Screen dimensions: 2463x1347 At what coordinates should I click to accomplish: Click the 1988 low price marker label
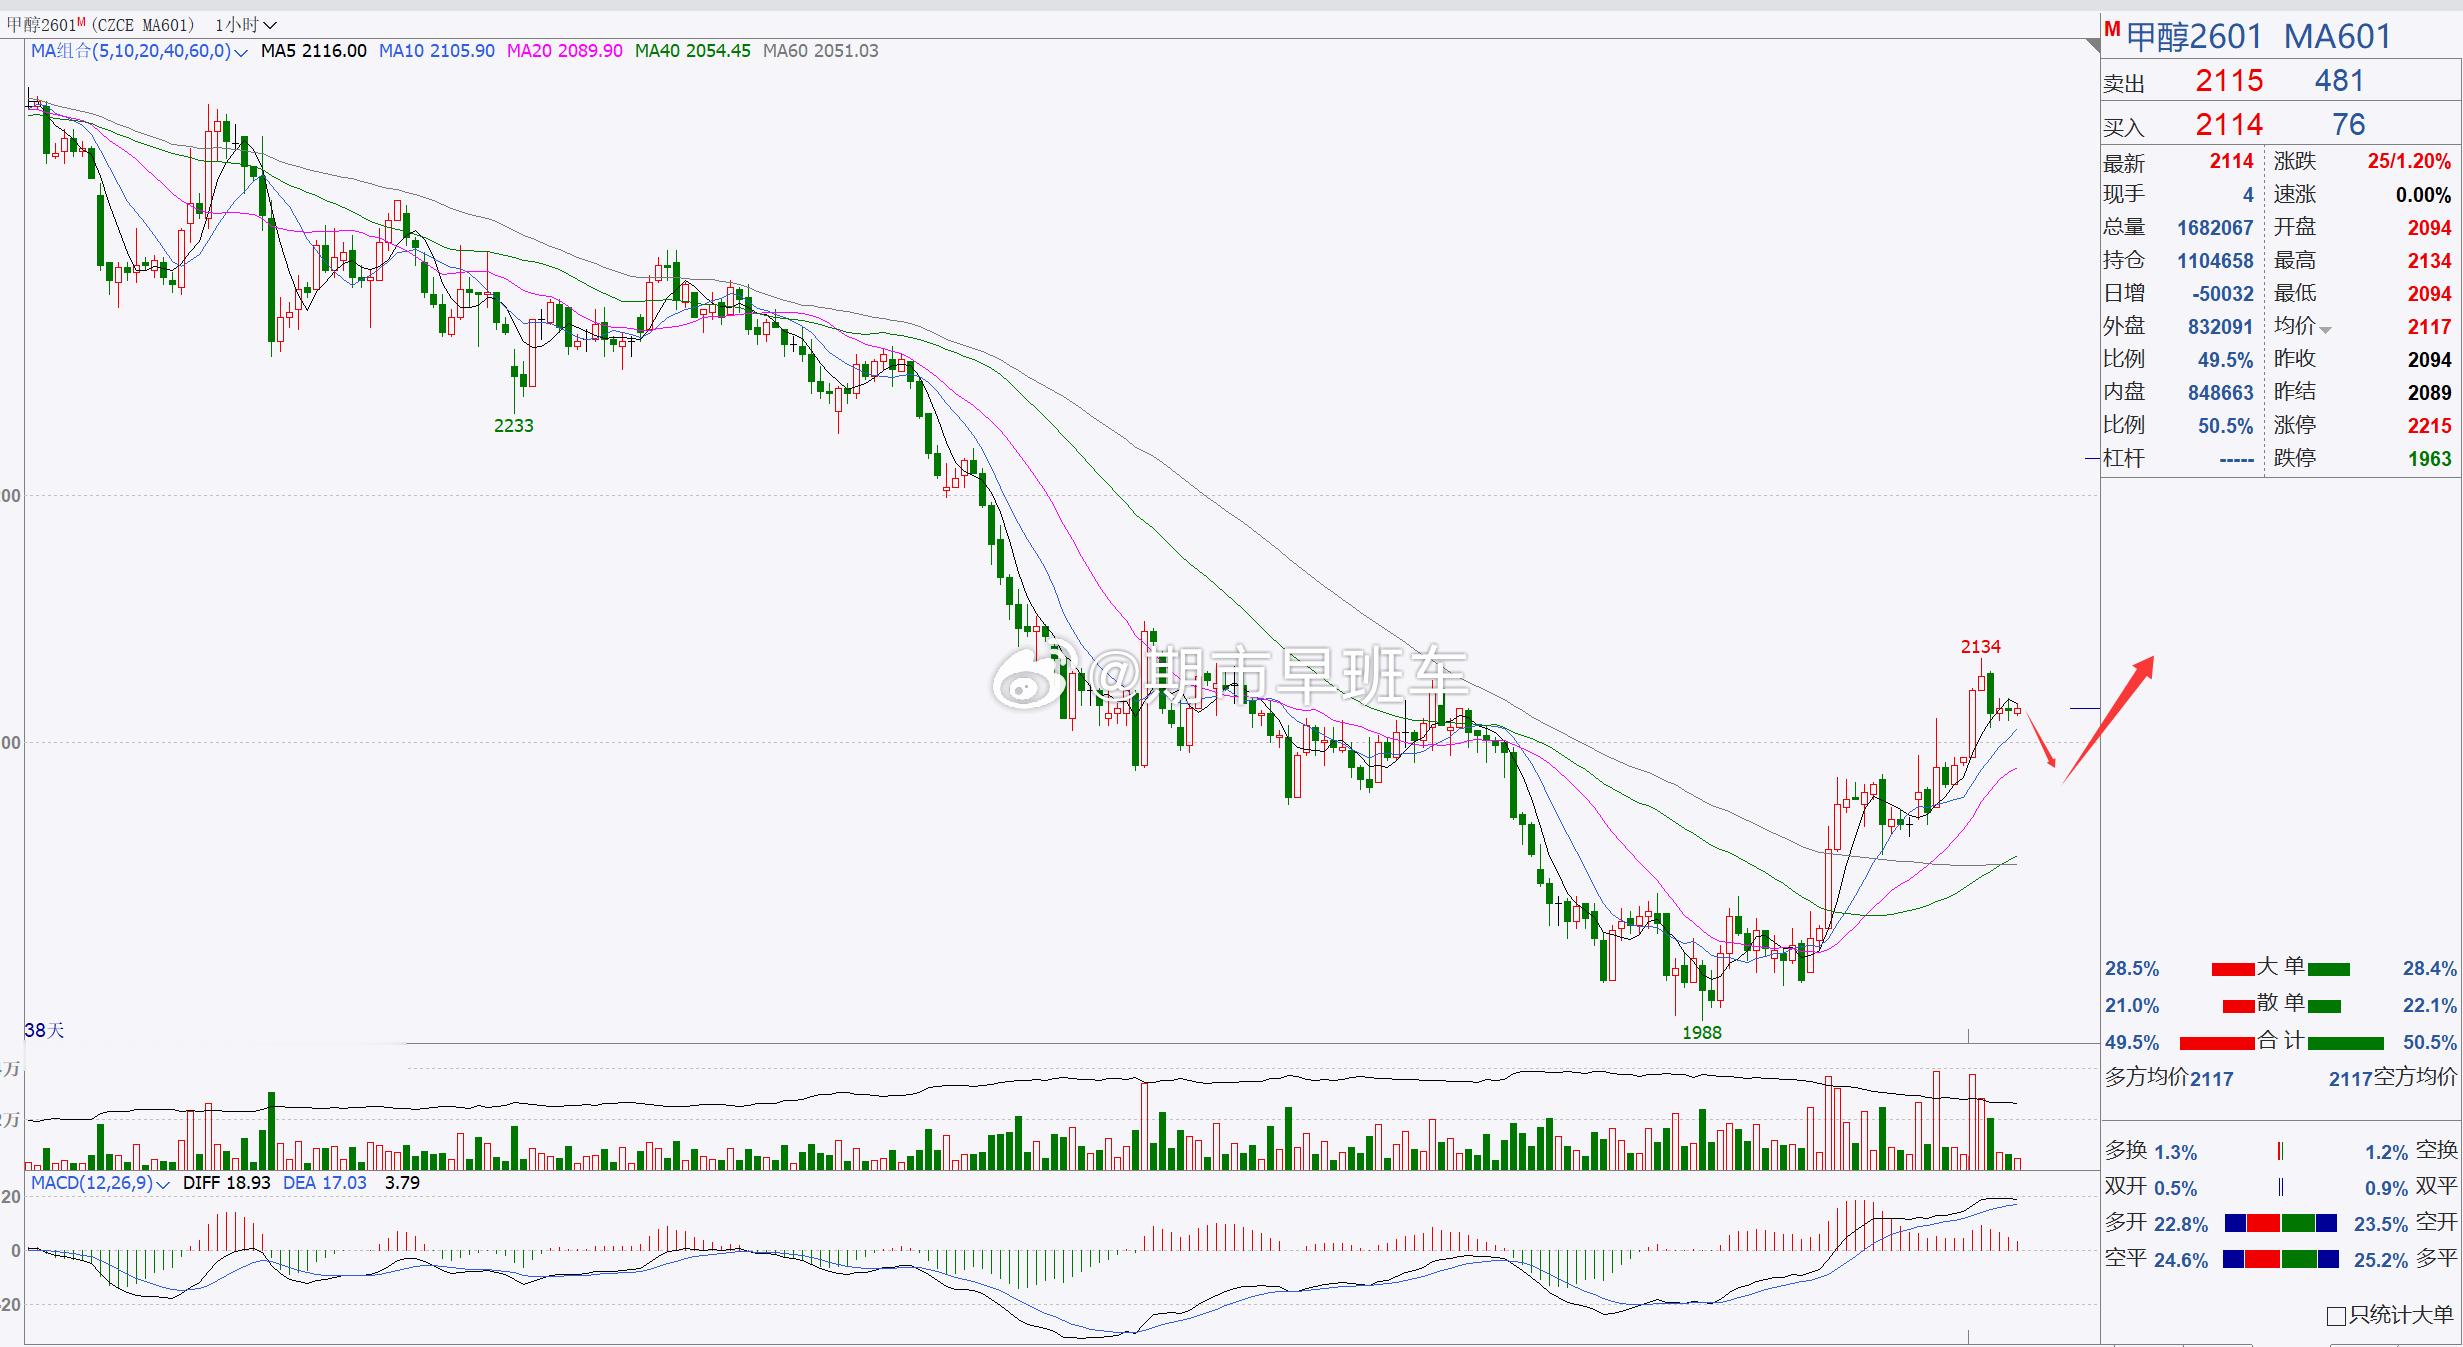(1702, 1033)
